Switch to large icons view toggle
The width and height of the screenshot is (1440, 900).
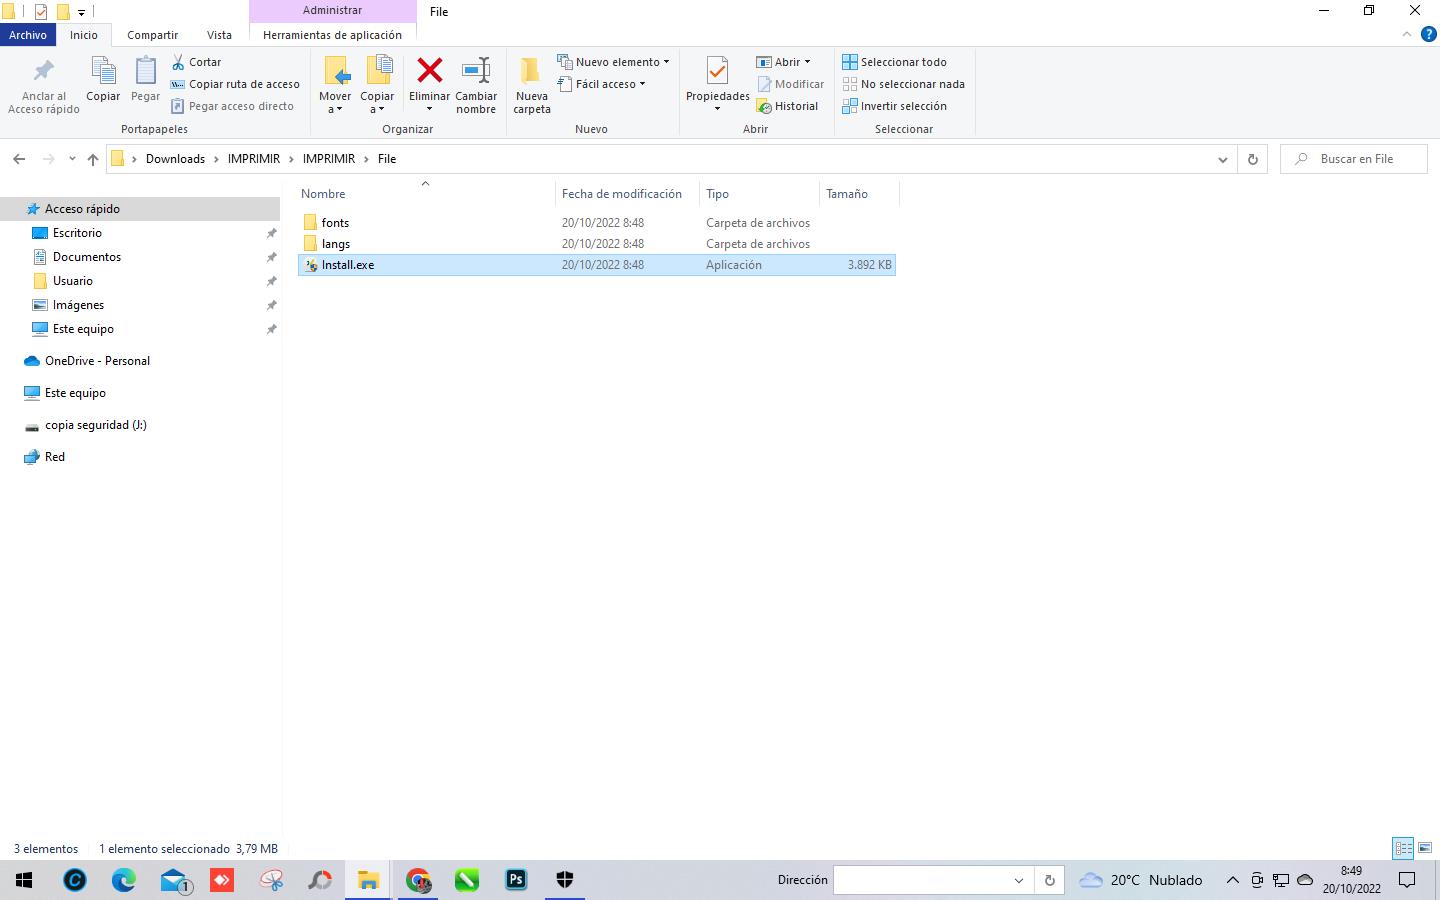tap(1425, 848)
